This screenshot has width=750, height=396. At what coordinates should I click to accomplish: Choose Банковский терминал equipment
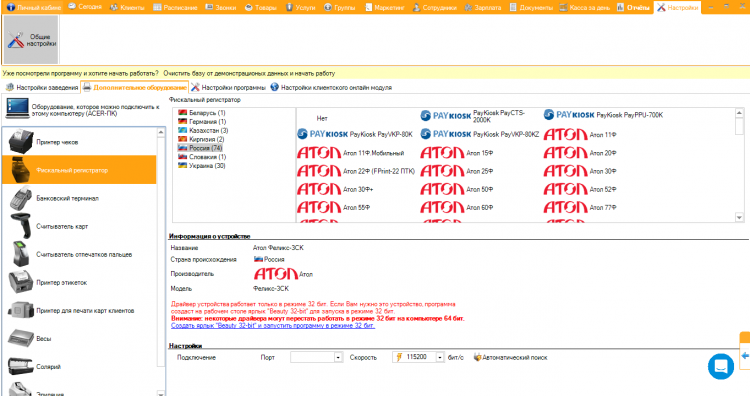click(x=79, y=198)
